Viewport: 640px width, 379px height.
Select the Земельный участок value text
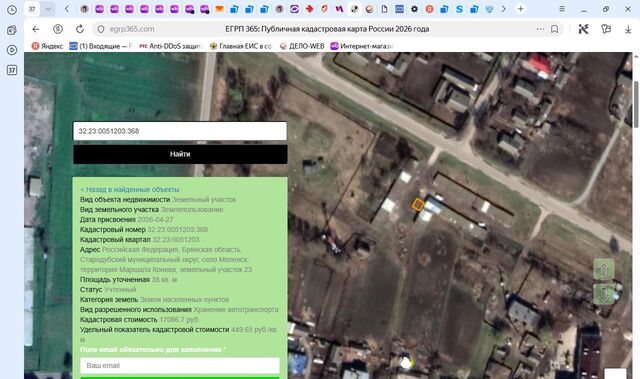pyautogui.click(x=204, y=199)
